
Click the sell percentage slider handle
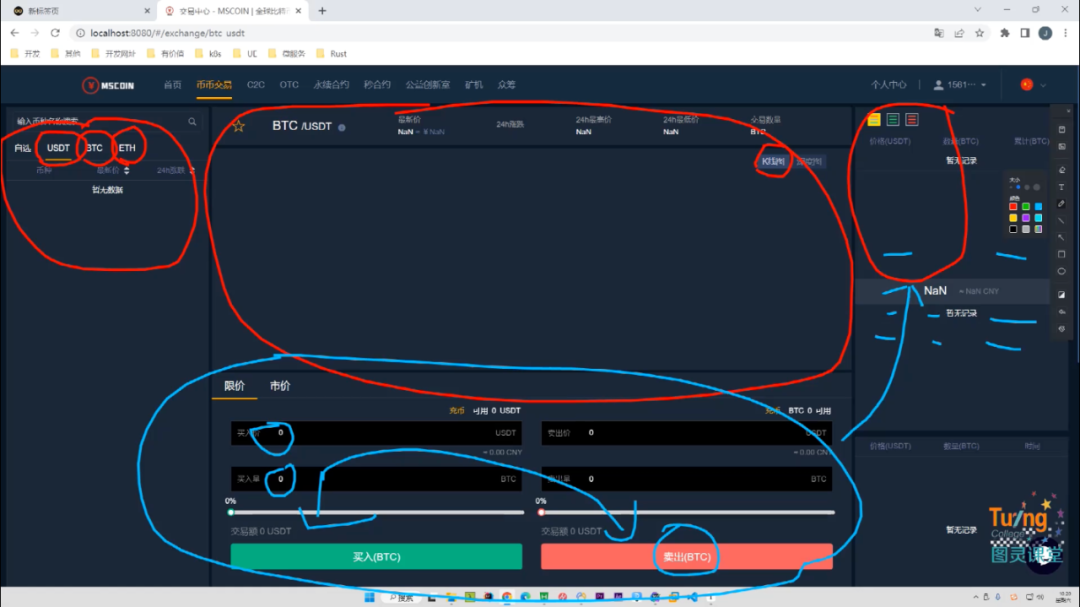pos(541,513)
